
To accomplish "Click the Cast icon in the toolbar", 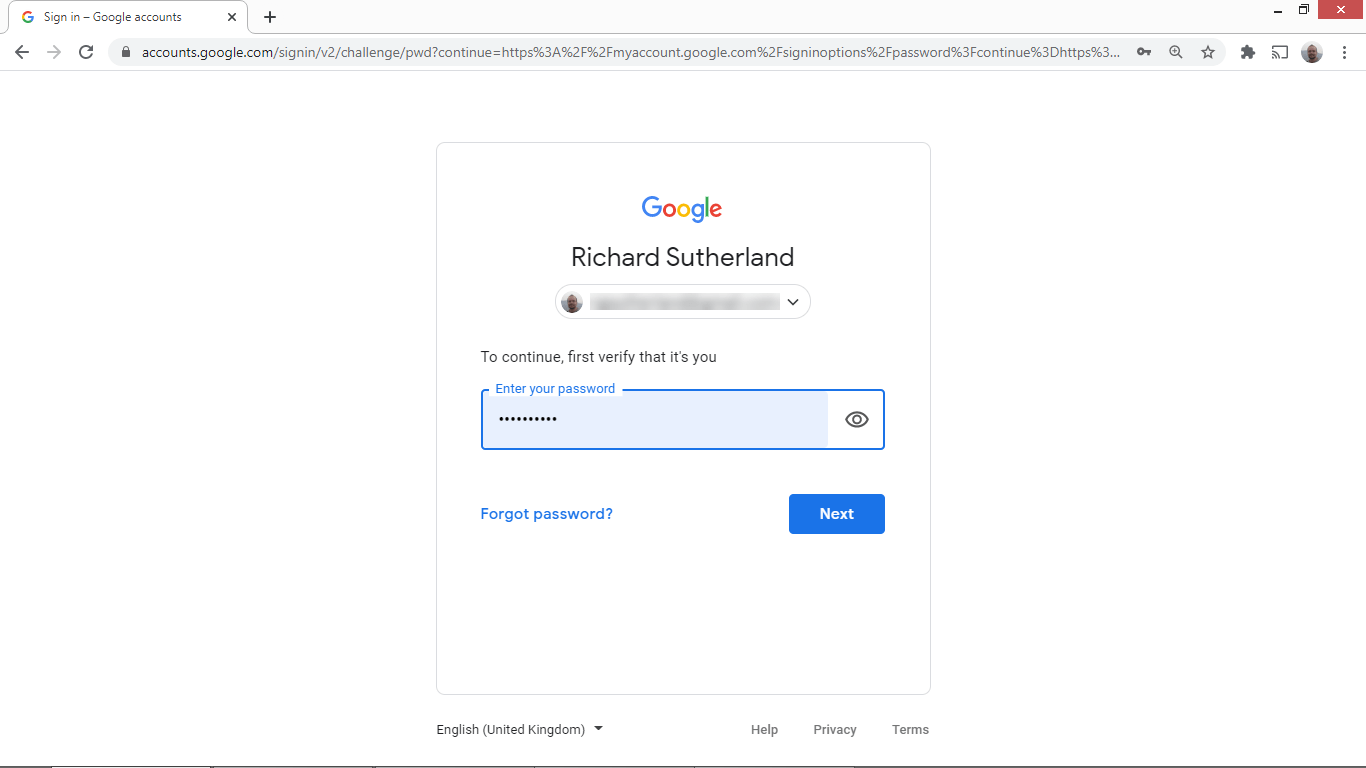I will pos(1279,52).
